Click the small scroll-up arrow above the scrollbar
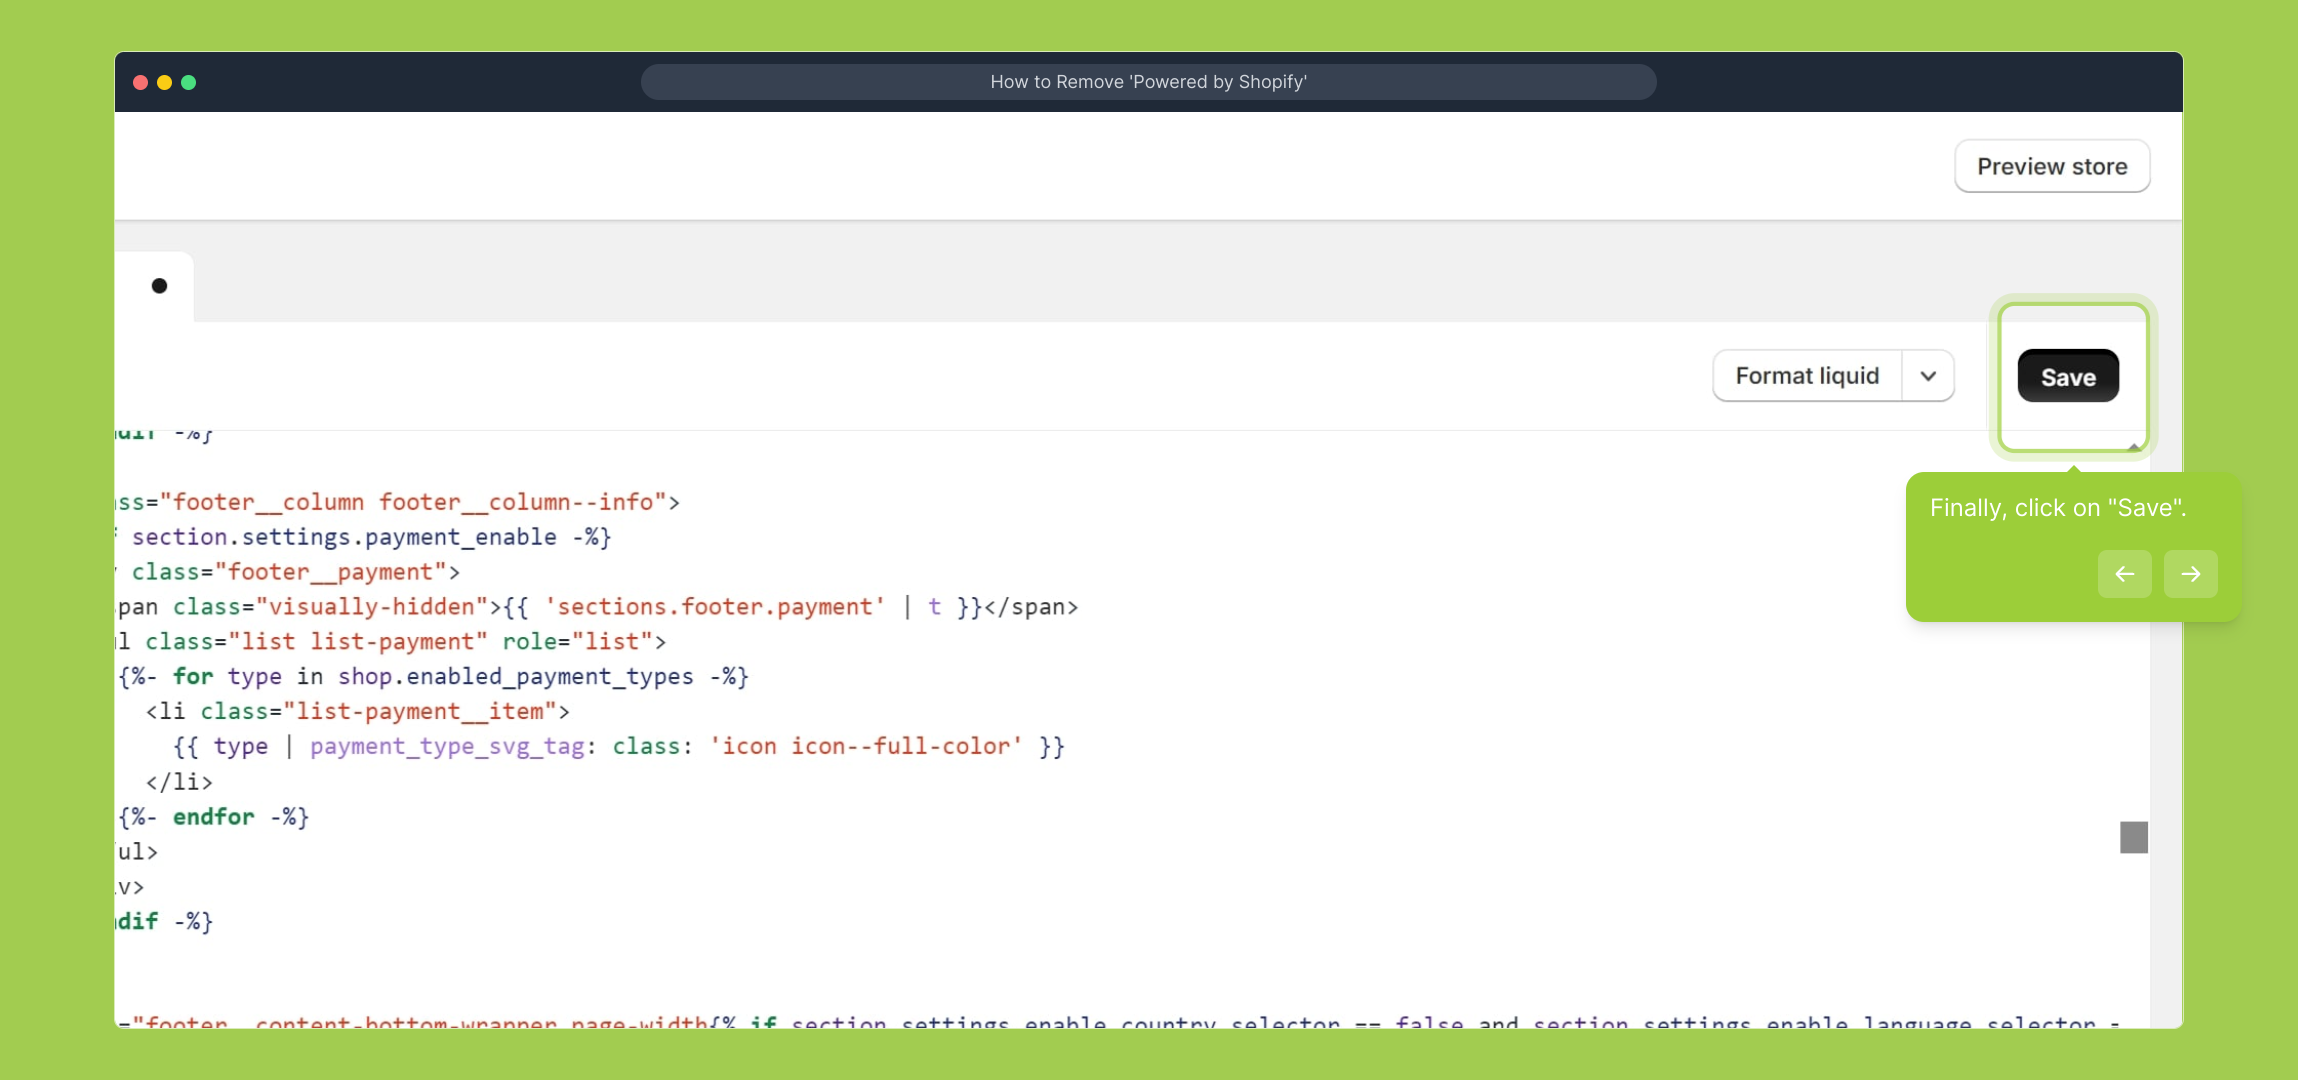Screen dimensions: 2298x1080 coord(2133,447)
